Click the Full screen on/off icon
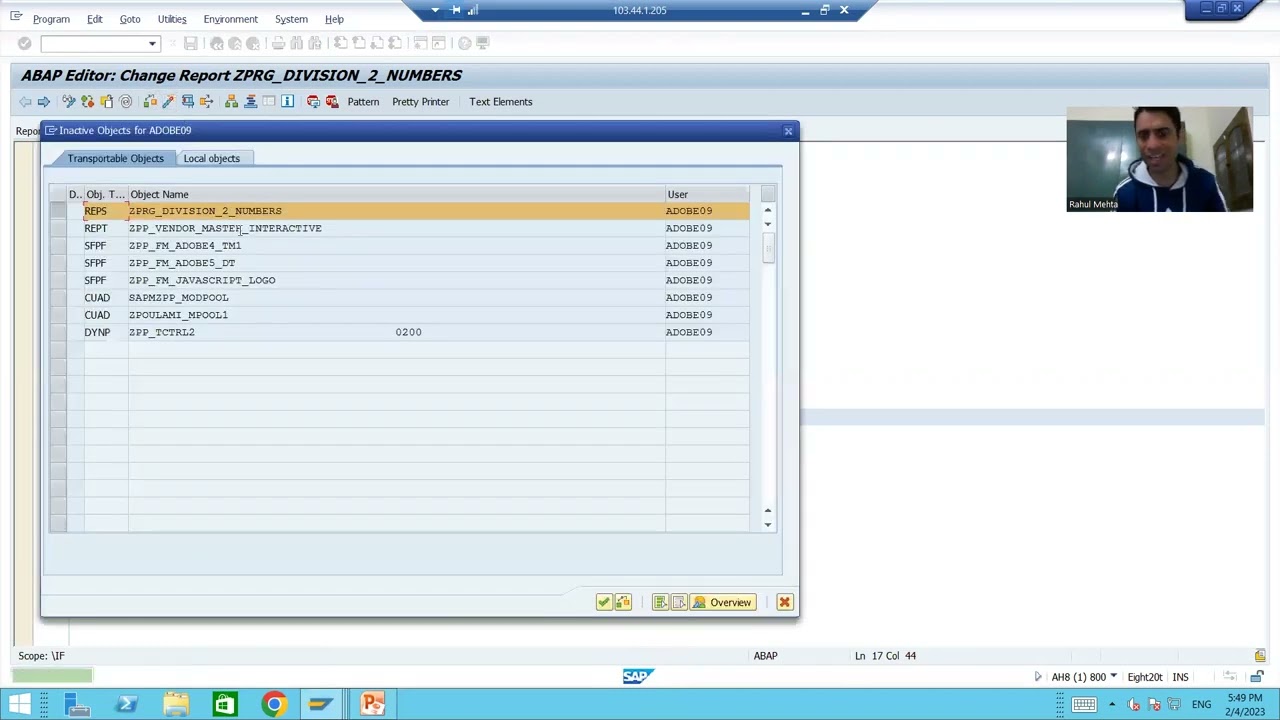 pos(269,101)
